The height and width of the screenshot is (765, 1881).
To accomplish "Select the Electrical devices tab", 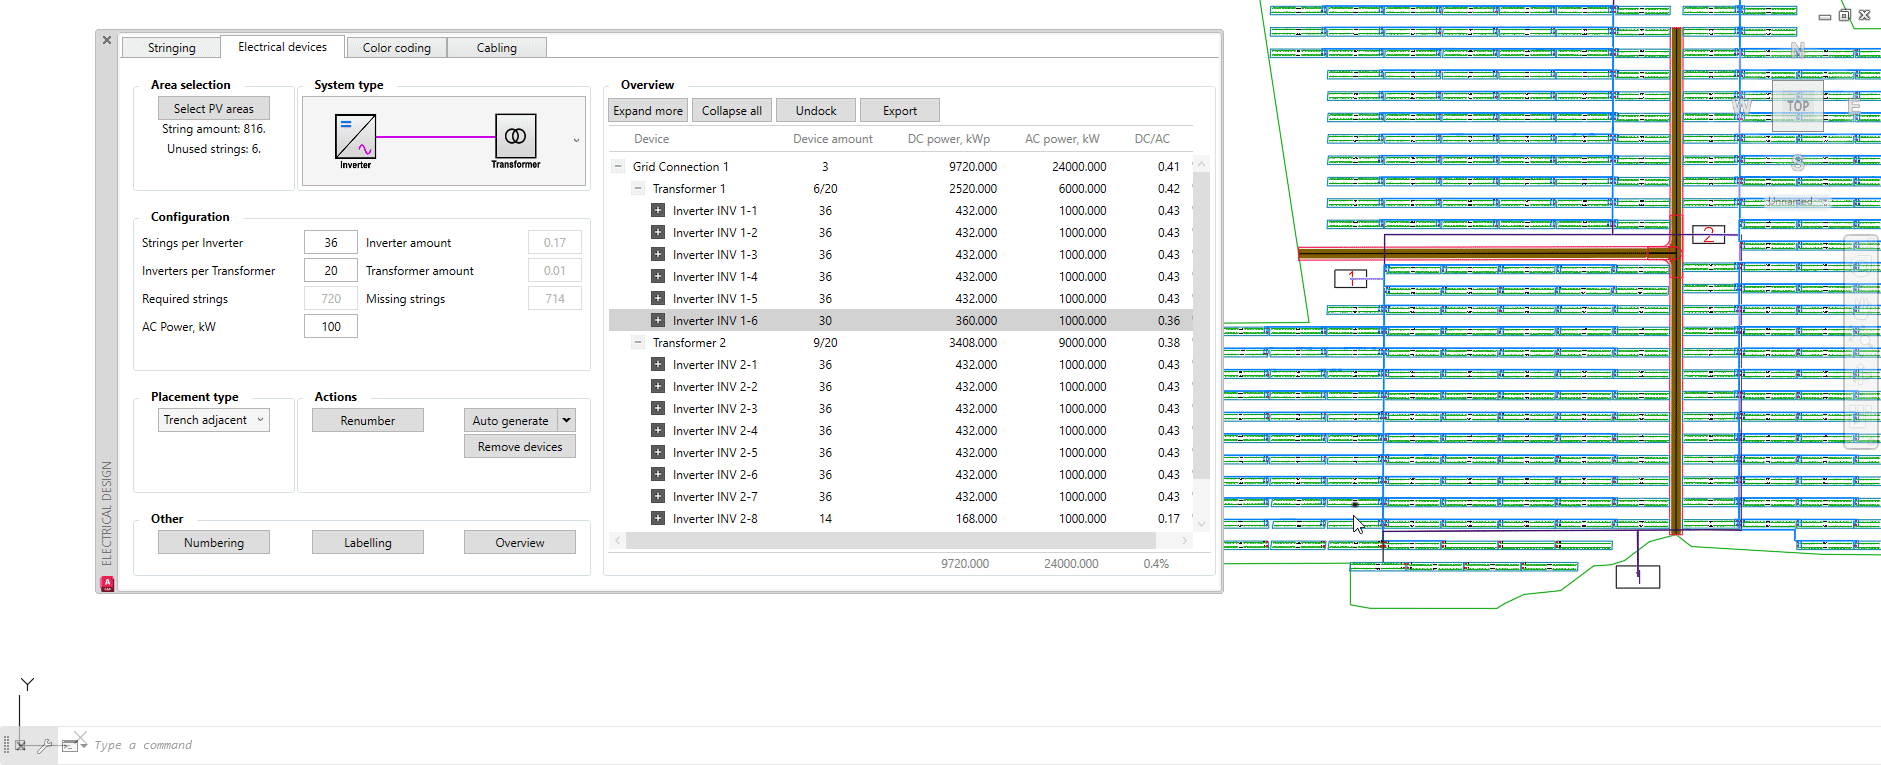I will pyautogui.click(x=282, y=47).
